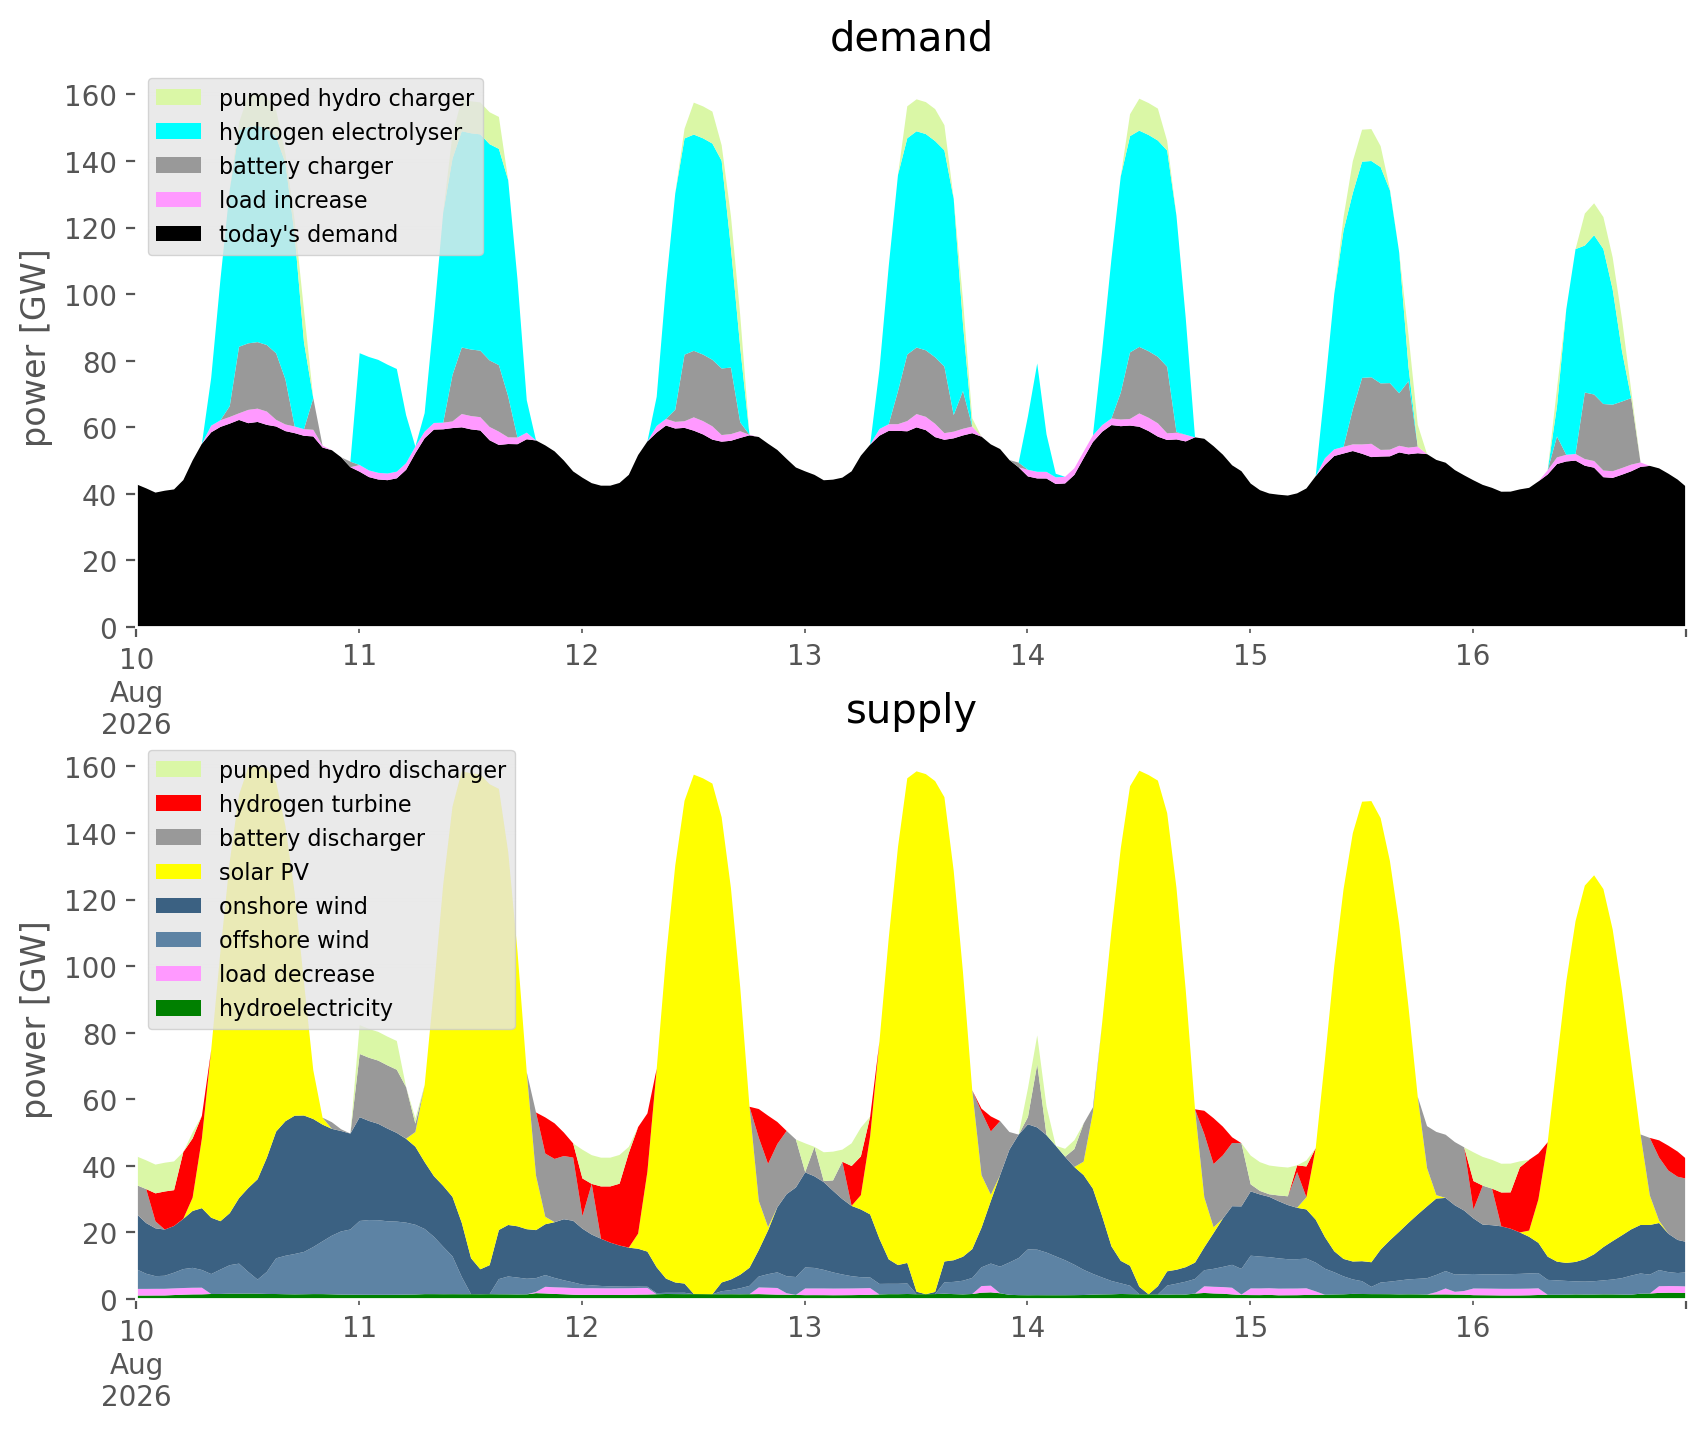The height and width of the screenshot is (1431, 1706).
Task: Select the dark blue onshore wind swatch
Action: pos(181,906)
